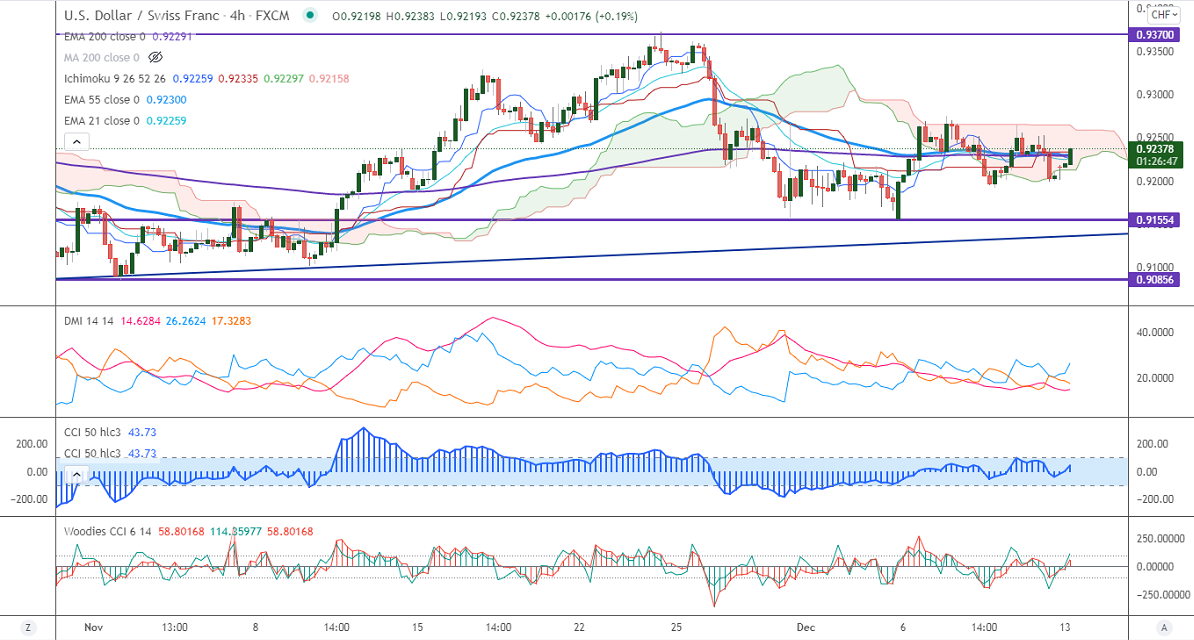The image size is (1194, 640).
Task: Select the MA 200 close 0 legend
Action: [101, 57]
